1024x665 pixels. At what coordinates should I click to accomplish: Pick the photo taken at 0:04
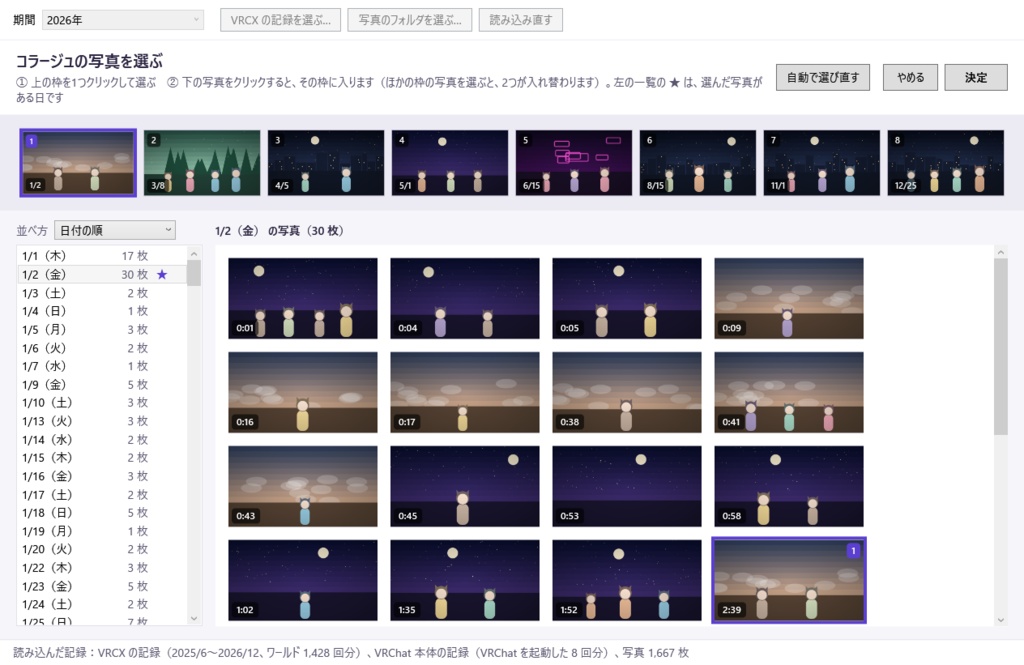point(465,299)
